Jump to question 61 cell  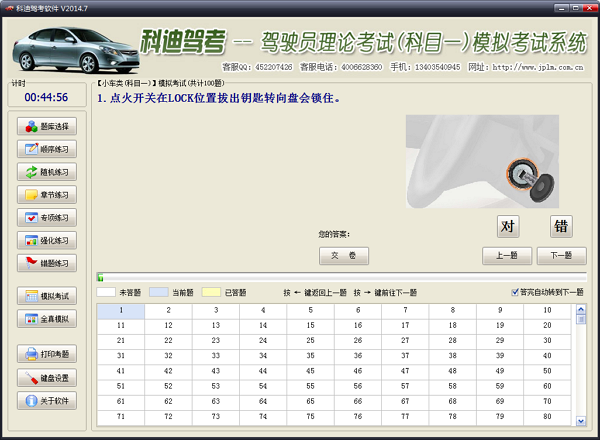tap(121, 402)
